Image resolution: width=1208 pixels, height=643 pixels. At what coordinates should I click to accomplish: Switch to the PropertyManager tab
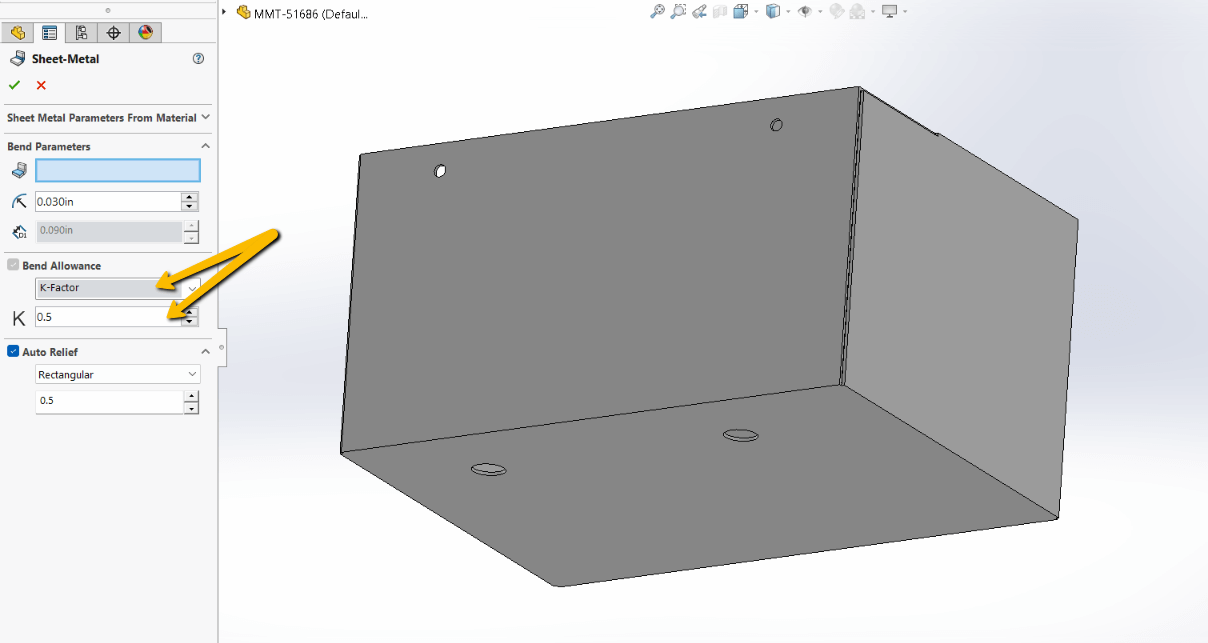coord(50,32)
